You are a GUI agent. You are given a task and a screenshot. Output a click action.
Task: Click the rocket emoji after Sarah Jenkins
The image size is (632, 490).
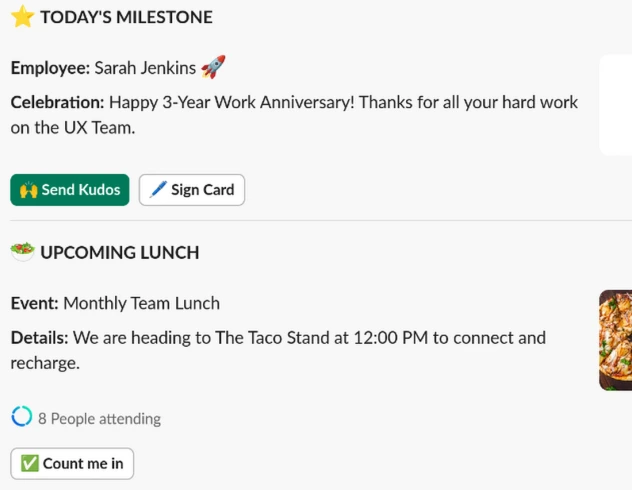(213, 68)
